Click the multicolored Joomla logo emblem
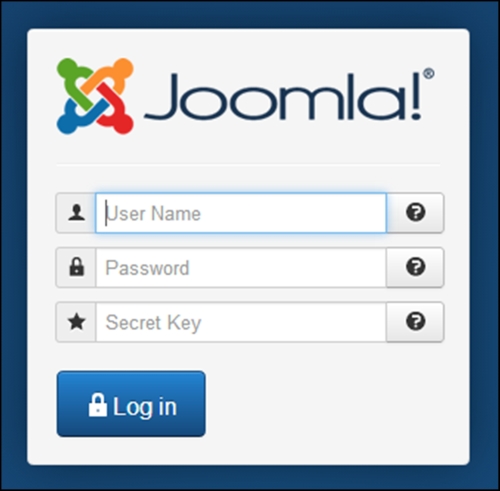Image resolution: width=500 pixels, height=491 pixels. 95,96
